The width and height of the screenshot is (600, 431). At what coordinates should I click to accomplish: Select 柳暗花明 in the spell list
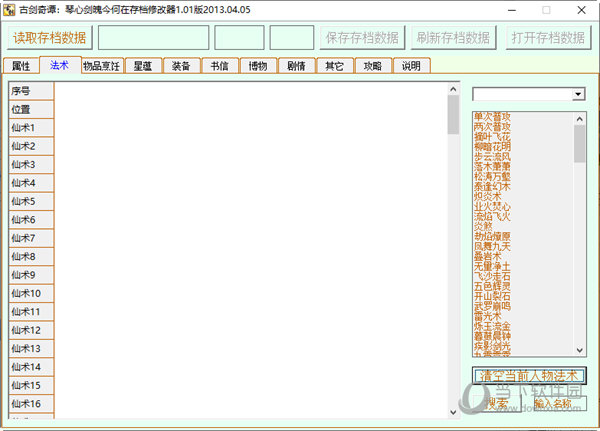point(492,147)
